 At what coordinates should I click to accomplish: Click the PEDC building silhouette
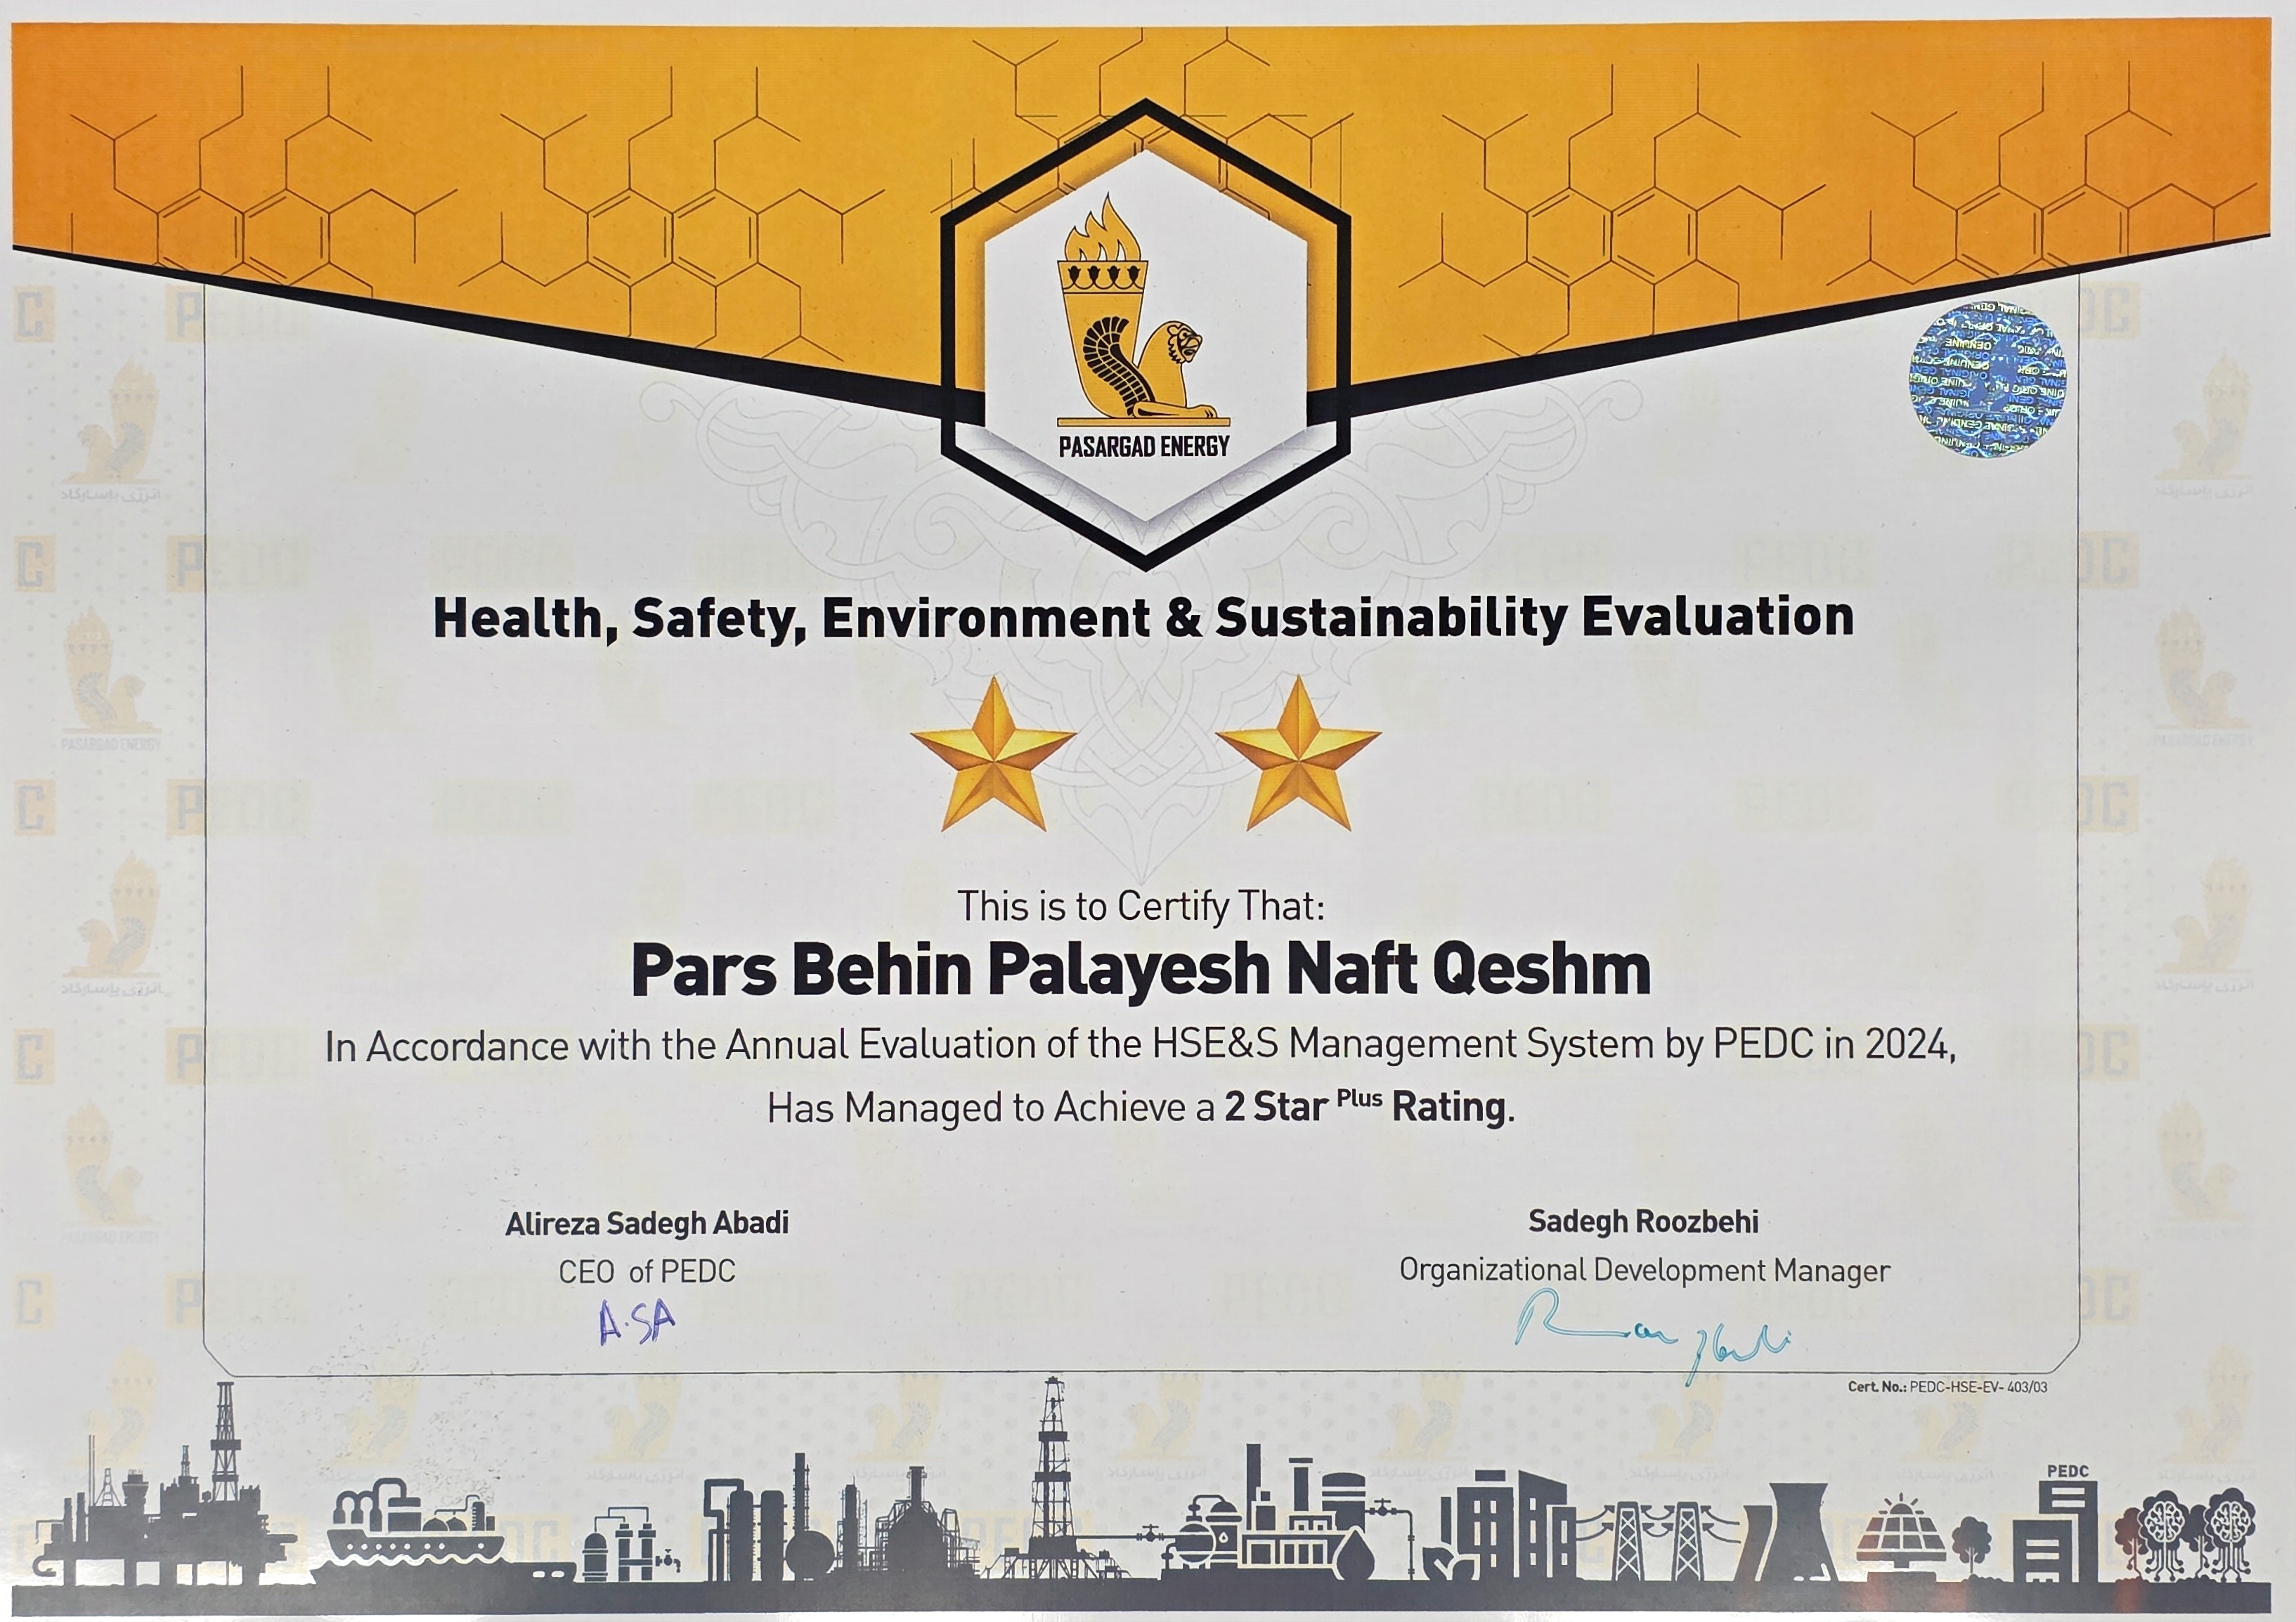click(x=2056, y=1524)
